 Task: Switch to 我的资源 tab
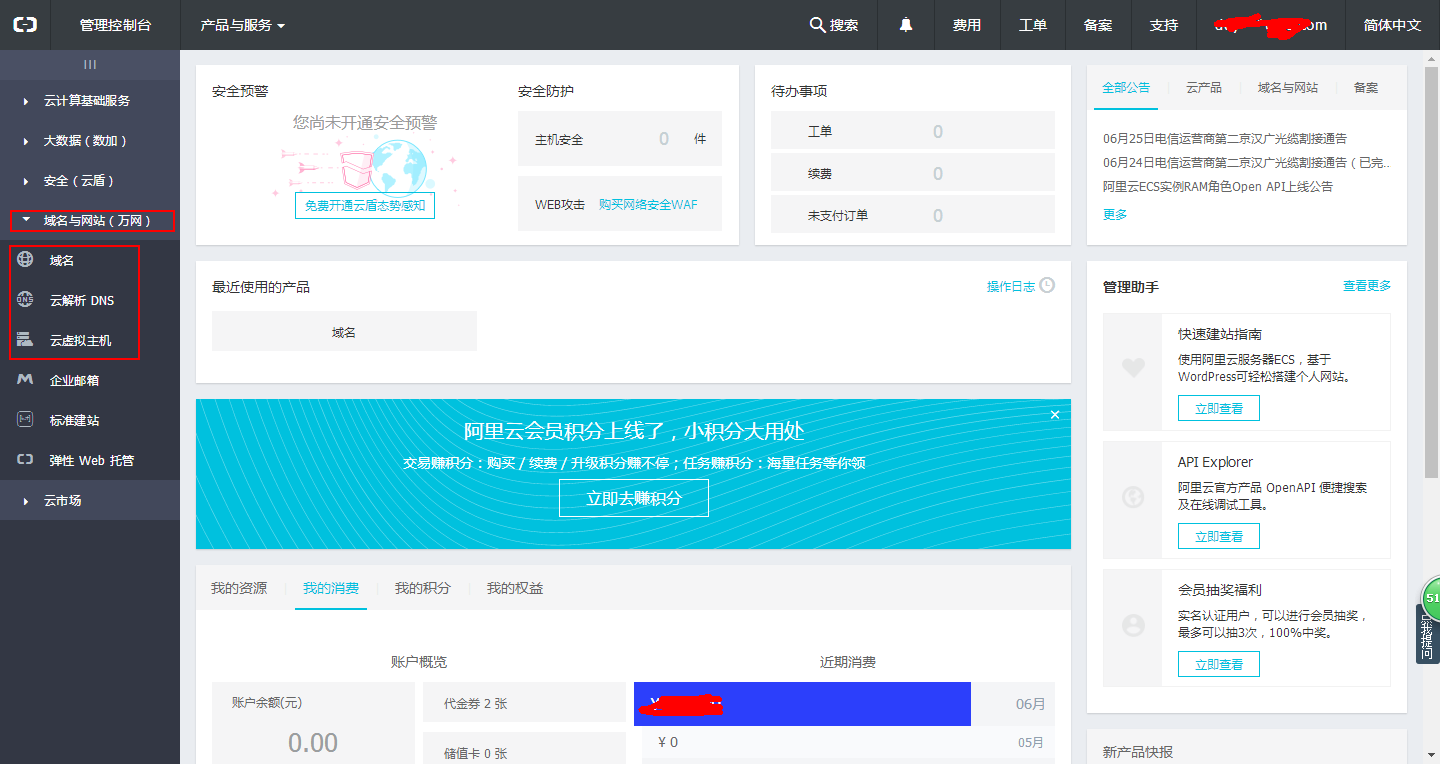239,588
